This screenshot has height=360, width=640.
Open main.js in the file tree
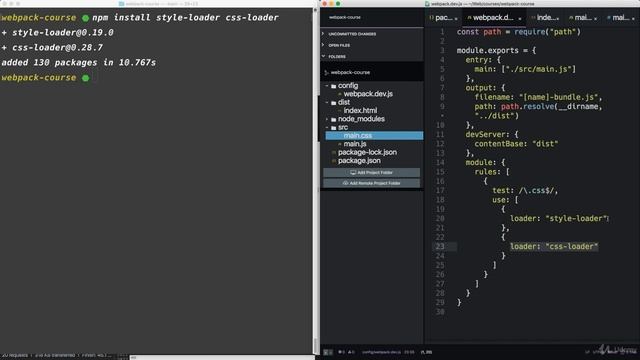[355, 144]
